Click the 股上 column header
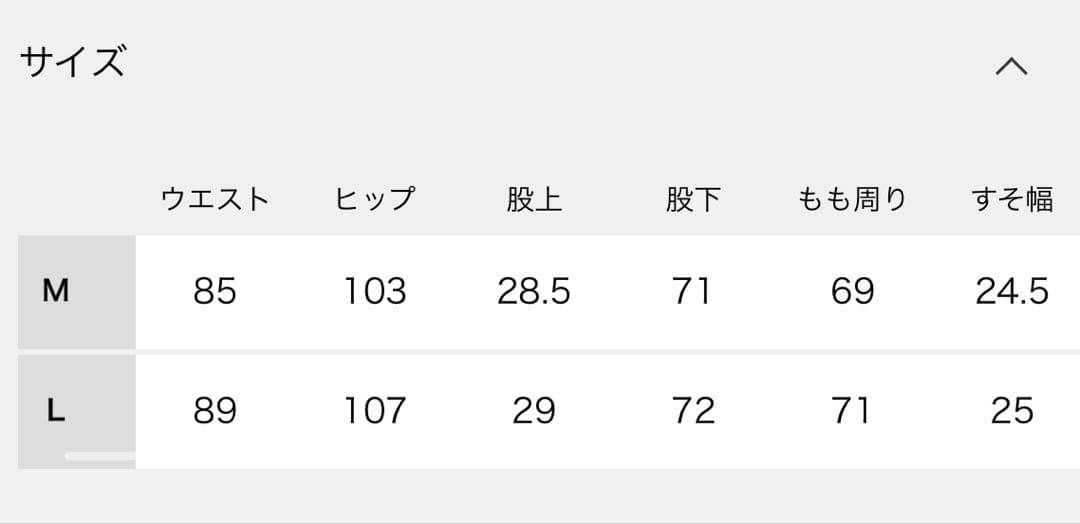 pos(534,199)
